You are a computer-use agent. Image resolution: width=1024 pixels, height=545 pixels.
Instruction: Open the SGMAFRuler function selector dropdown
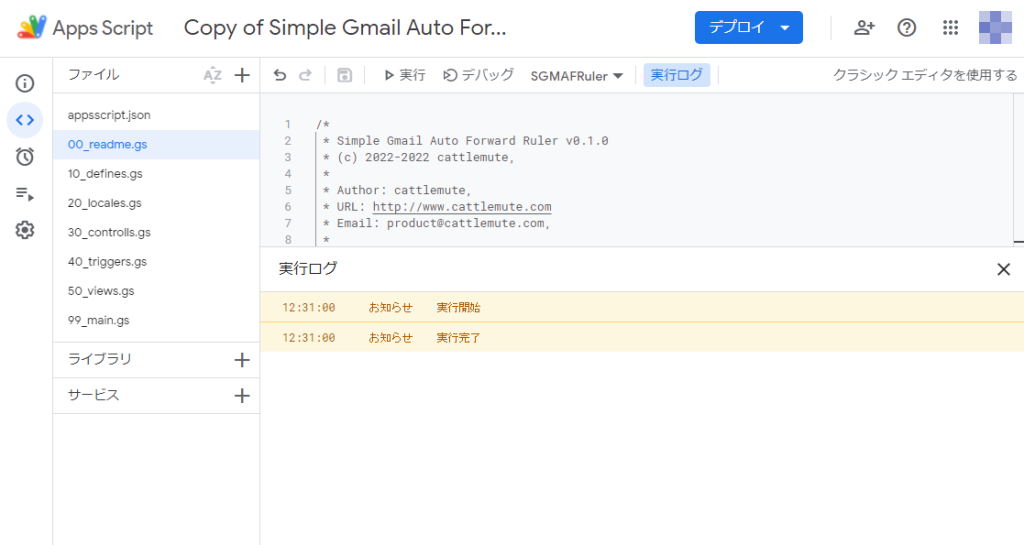click(x=577, y=76)
